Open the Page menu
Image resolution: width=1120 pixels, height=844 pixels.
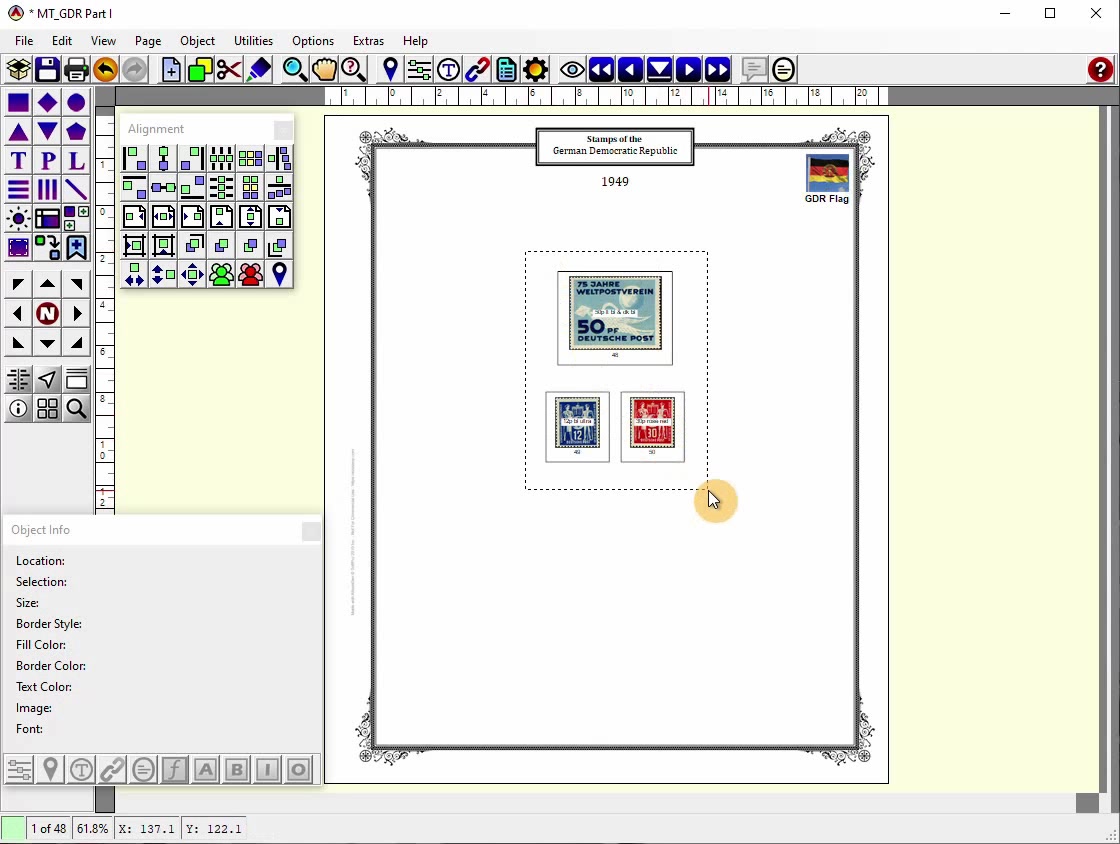(x=148, y=41)
